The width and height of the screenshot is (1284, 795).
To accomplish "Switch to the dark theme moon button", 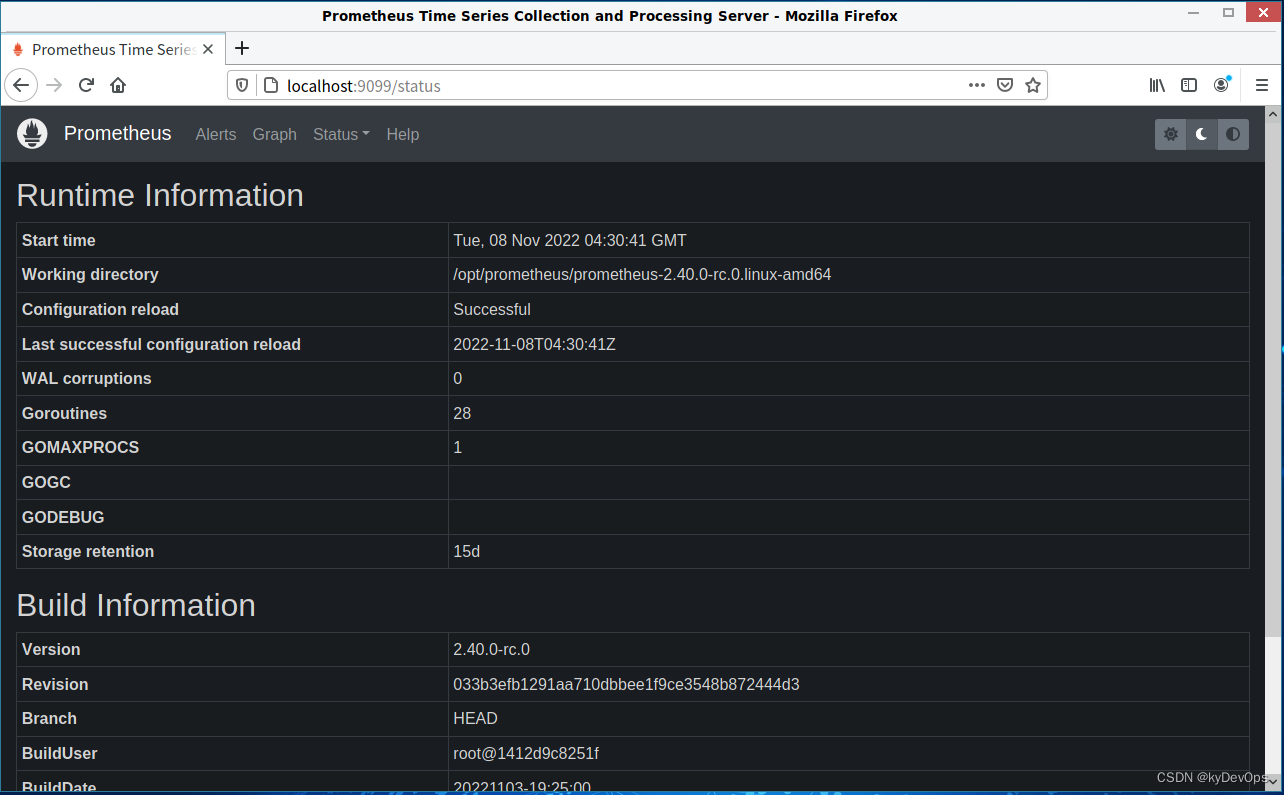I will [x=1202, y=134].
